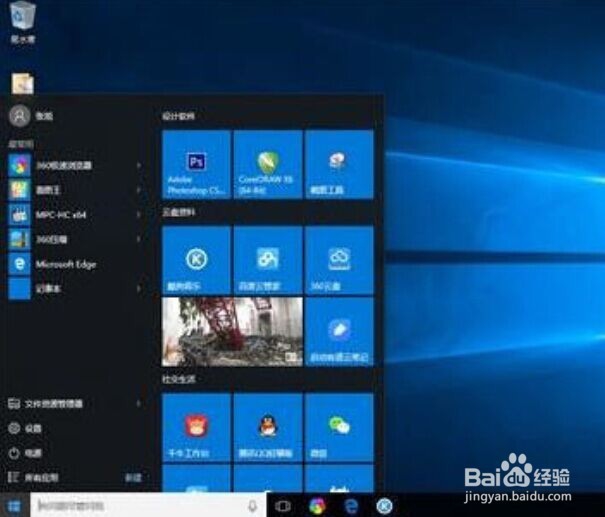Open Task View on the taskbar
The image size is (605, 517).
pyautogui.click(x=282, y=505)
